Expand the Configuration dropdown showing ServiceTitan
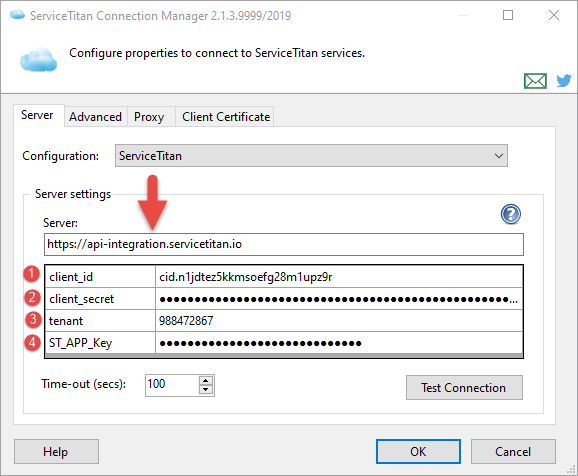Screen dimensions: 578x476 coord(311,156)
